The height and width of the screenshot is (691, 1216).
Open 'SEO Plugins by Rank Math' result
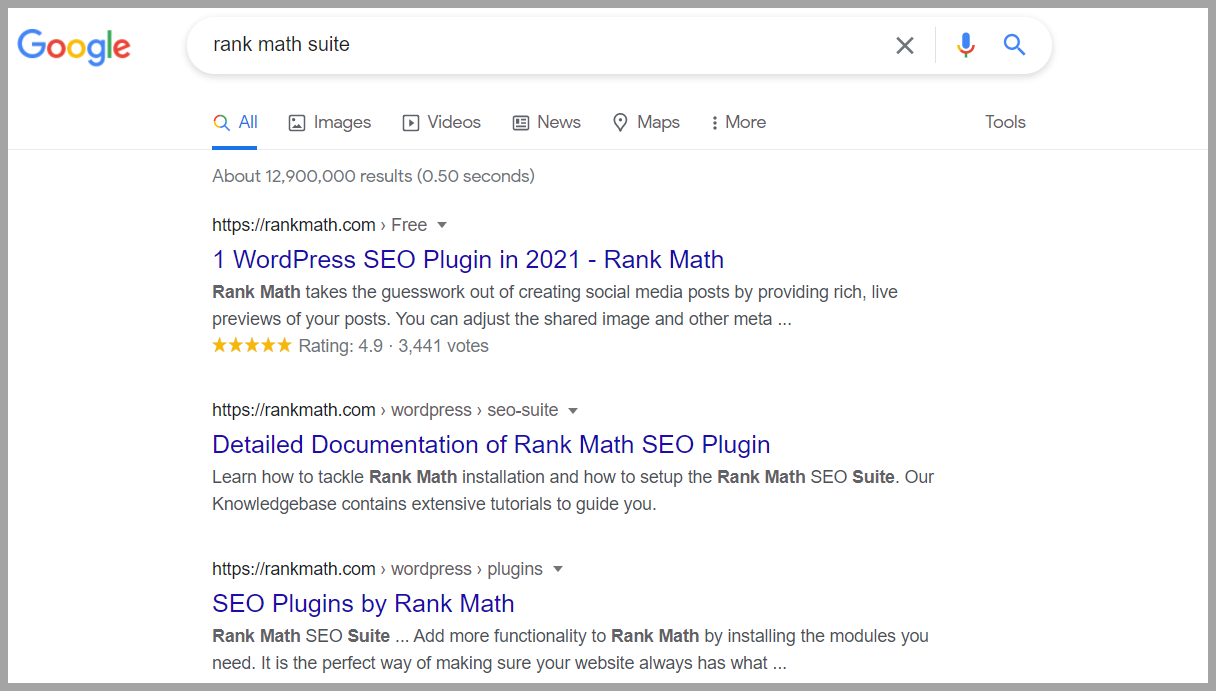[363, 604]
